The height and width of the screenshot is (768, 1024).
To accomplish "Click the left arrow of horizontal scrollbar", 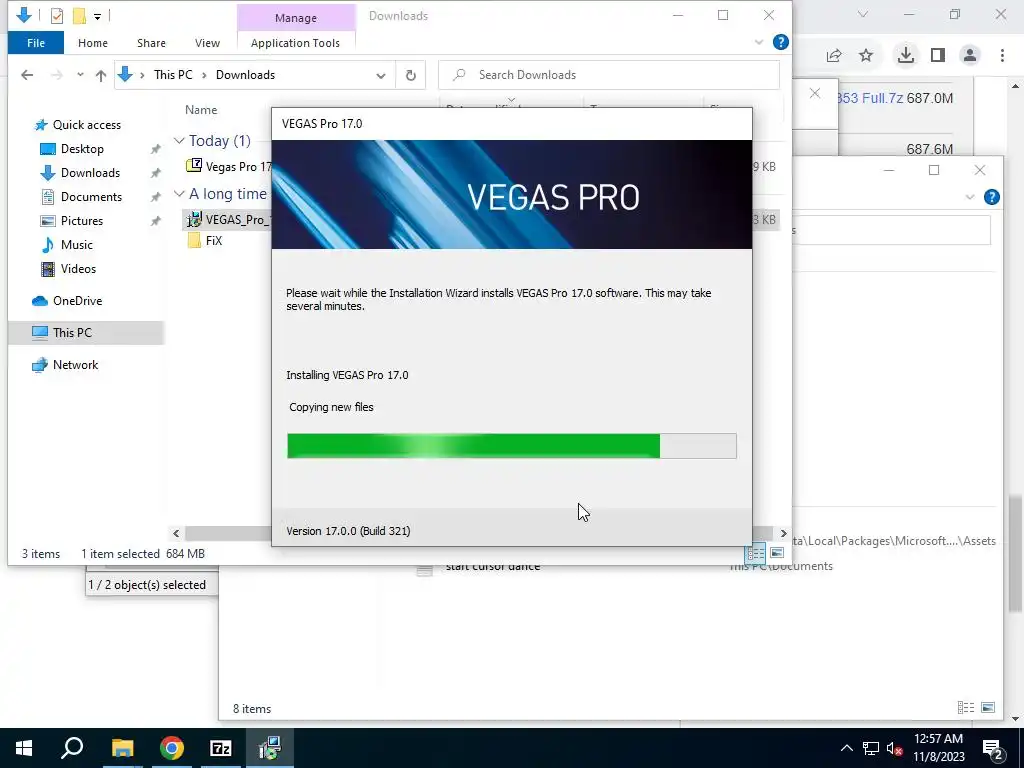I will click(176, 534).
